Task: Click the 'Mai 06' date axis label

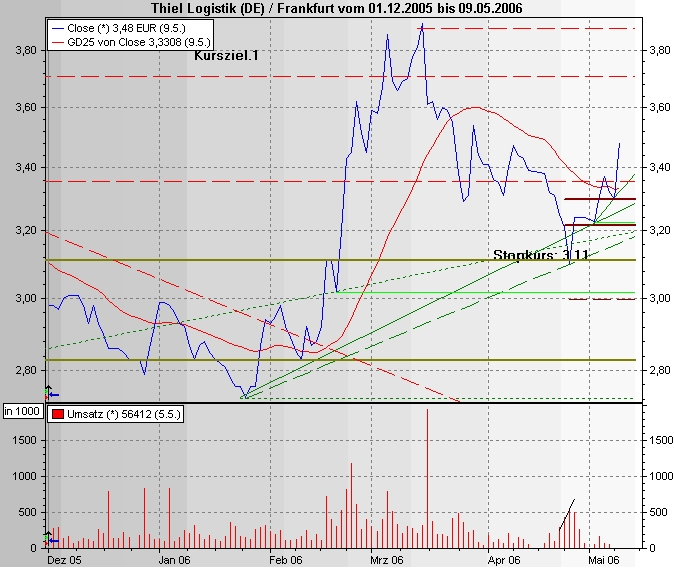Action: click(x=604, y=560)
